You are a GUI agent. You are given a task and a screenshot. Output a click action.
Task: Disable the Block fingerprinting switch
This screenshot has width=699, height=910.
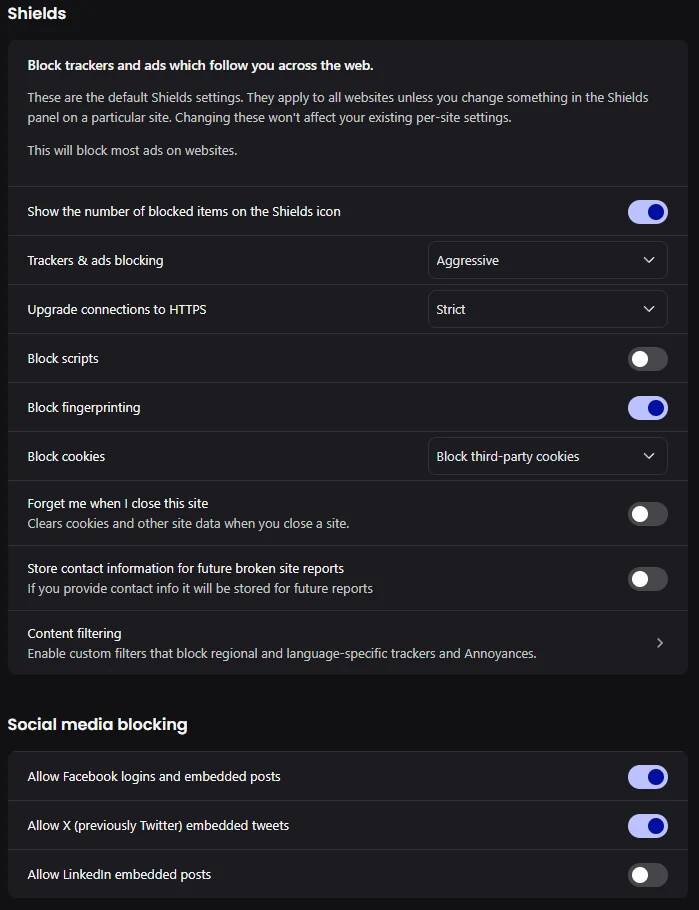tap(647, 408)
